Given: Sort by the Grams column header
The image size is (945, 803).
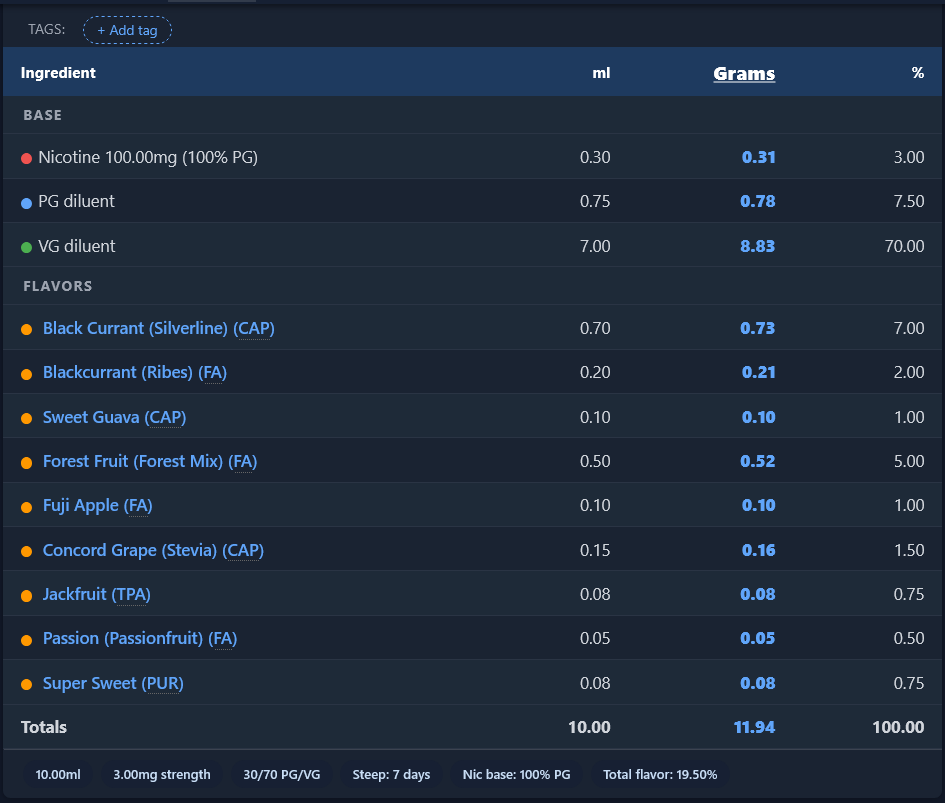Looking at the screenshot, I should (x=744, y=74).
